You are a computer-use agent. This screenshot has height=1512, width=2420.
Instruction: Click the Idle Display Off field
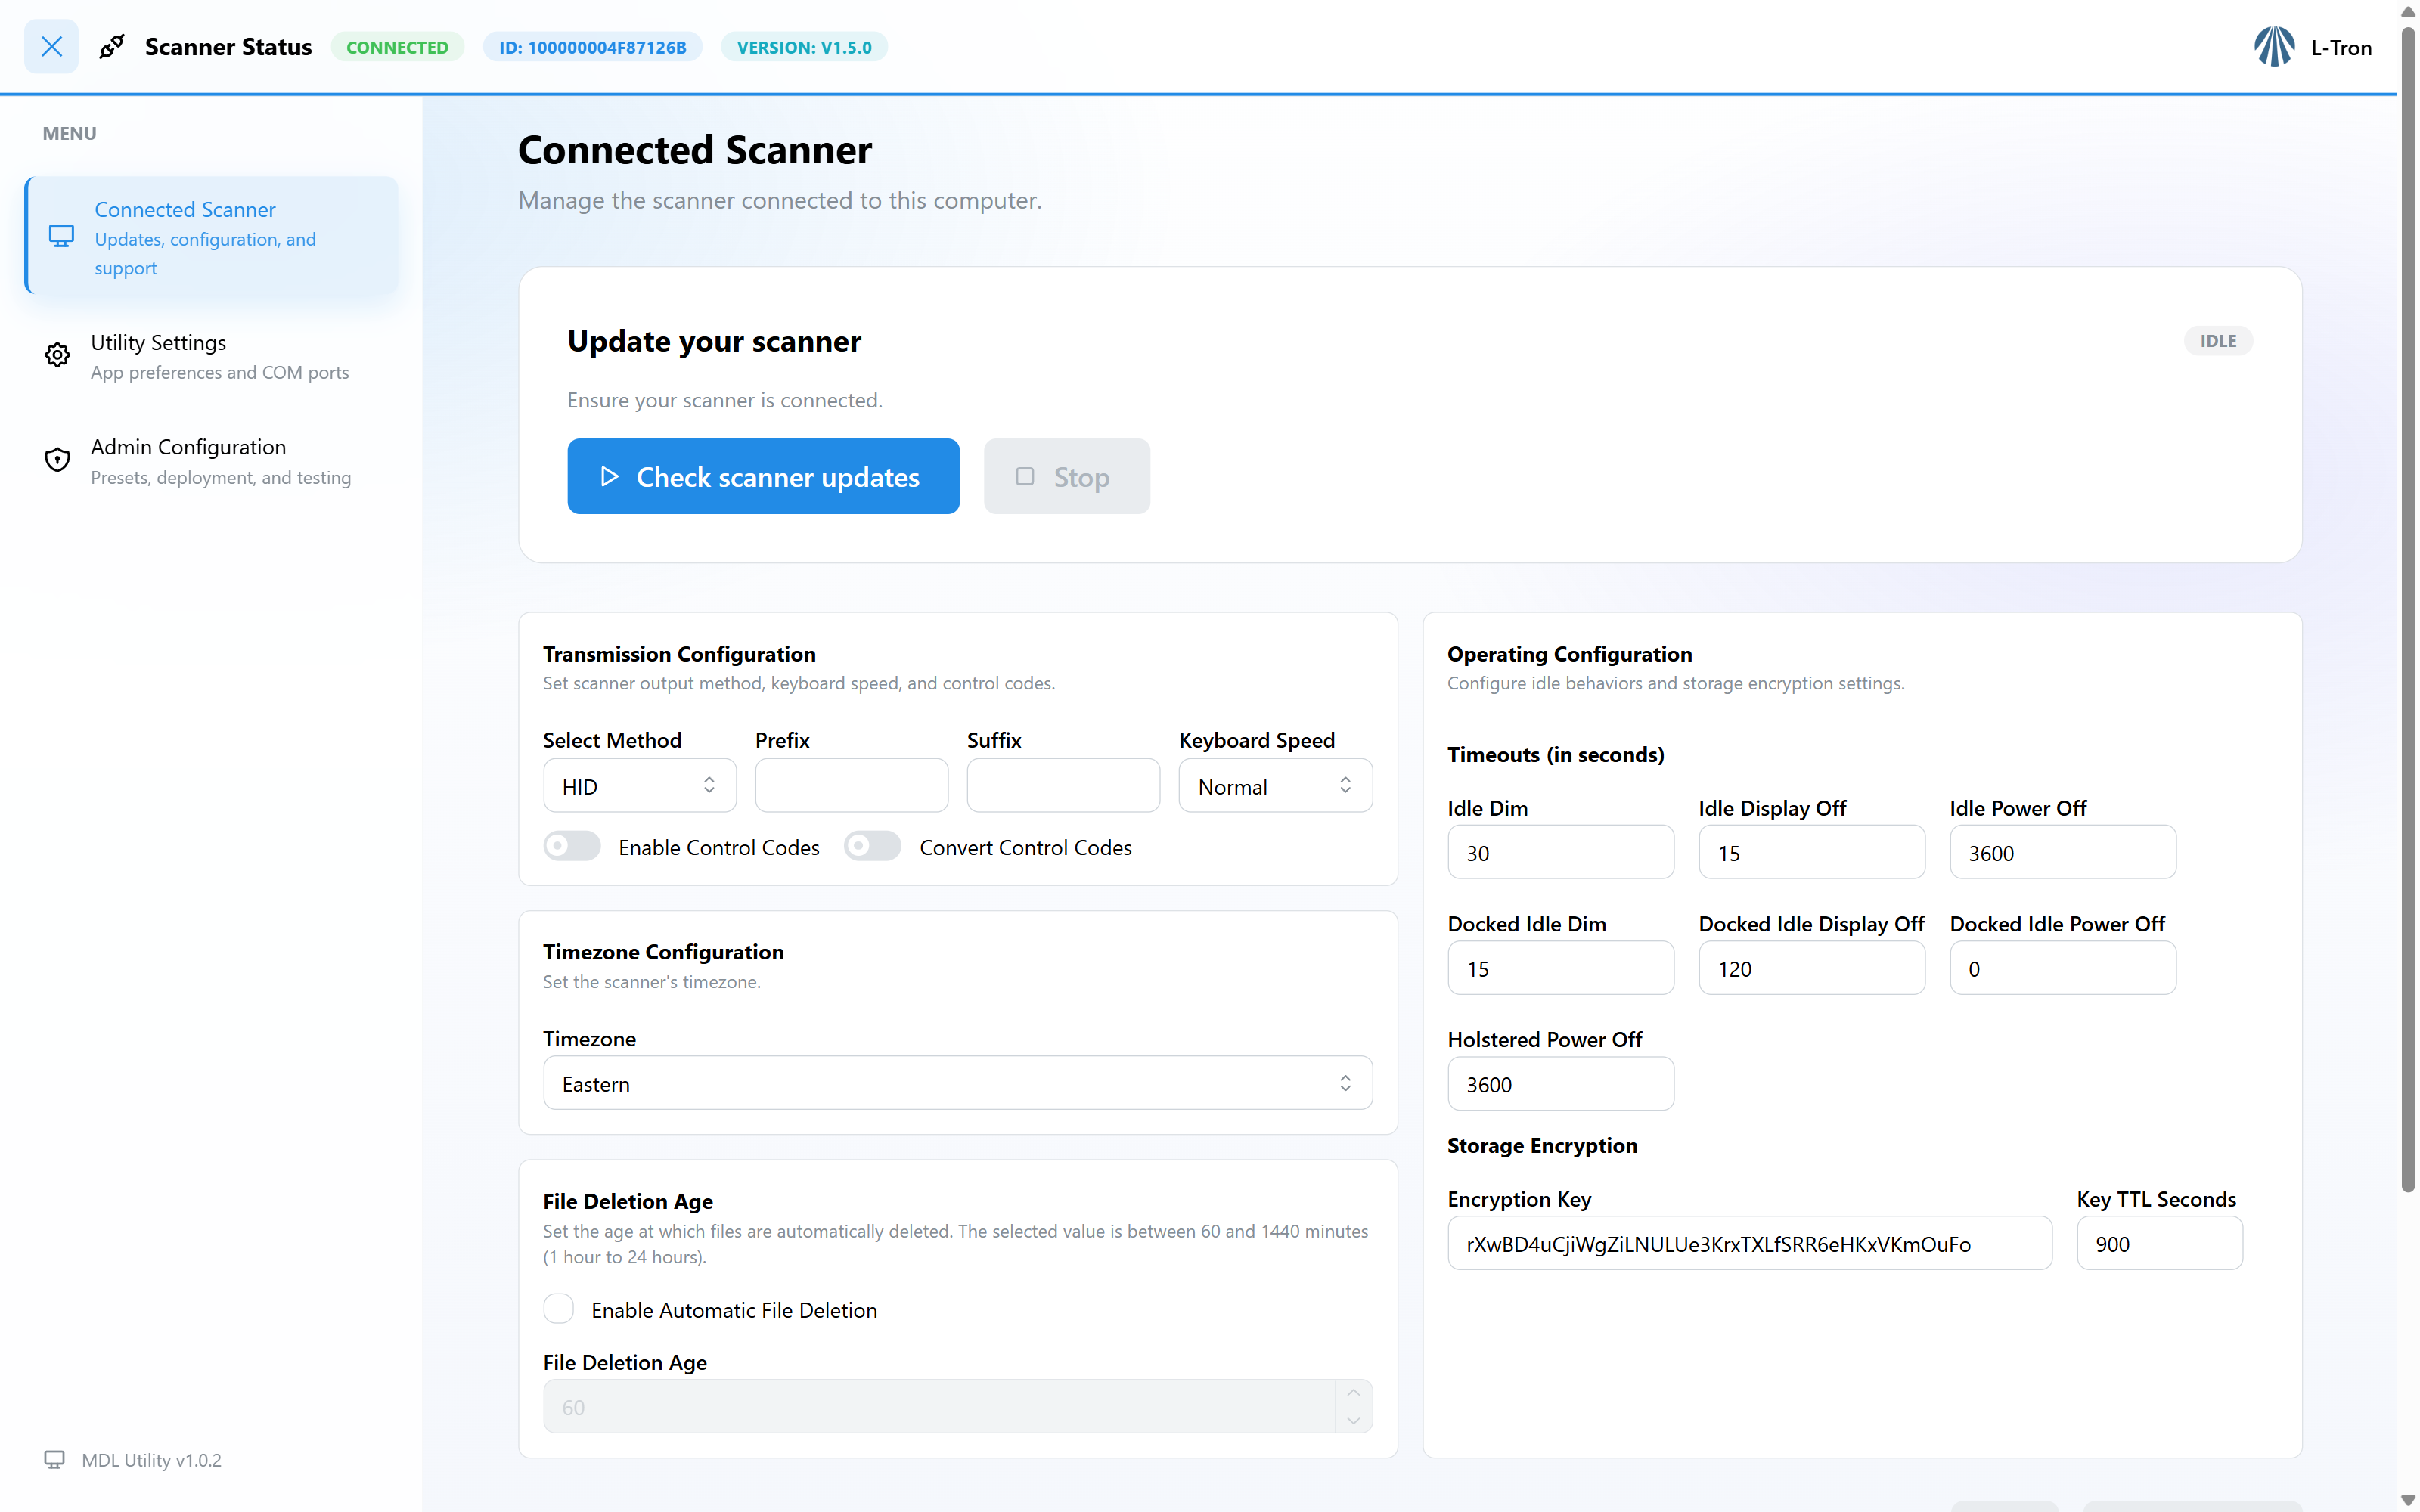[x=1811, y=852]
